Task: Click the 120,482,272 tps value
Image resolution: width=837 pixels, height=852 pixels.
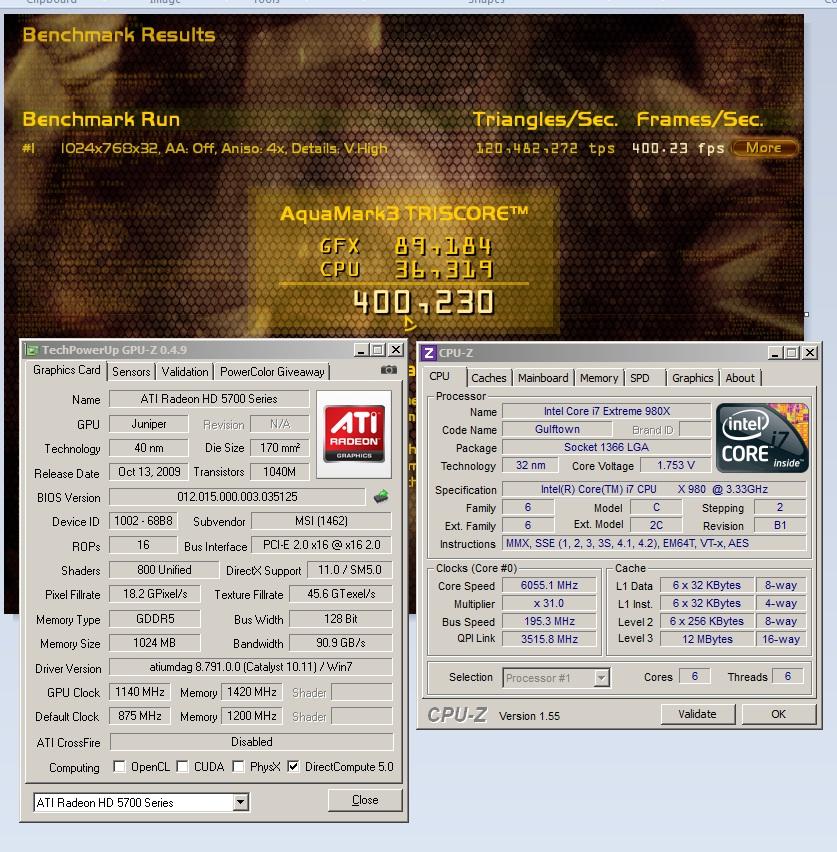Action: click(545, 148)
